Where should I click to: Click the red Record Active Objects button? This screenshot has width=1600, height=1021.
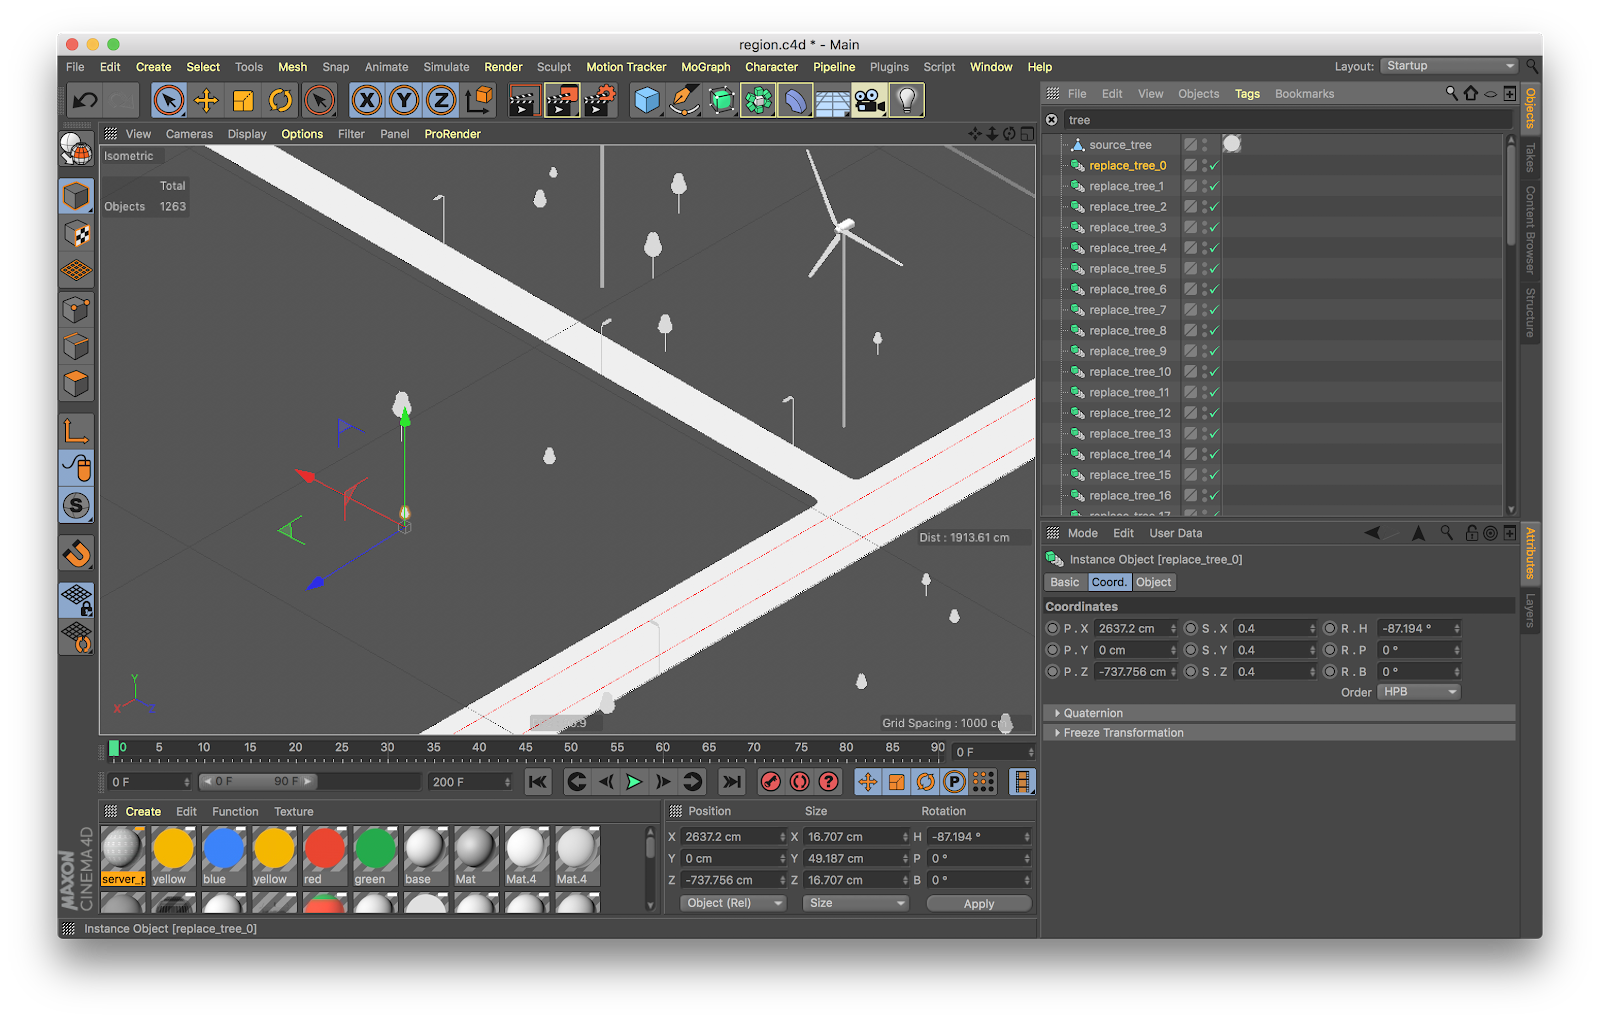pos(770,782)
